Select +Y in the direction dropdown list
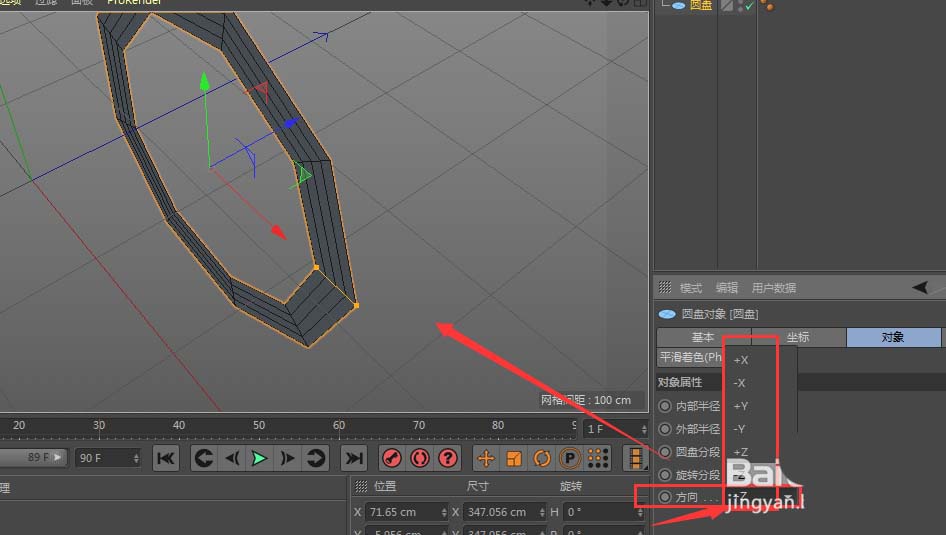946x535 pixels. (742, 406)
